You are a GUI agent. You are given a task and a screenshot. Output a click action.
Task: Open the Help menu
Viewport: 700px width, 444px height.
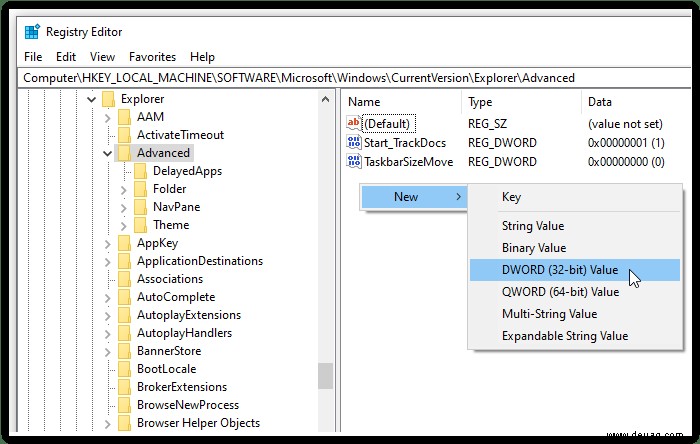pos(202,57)
